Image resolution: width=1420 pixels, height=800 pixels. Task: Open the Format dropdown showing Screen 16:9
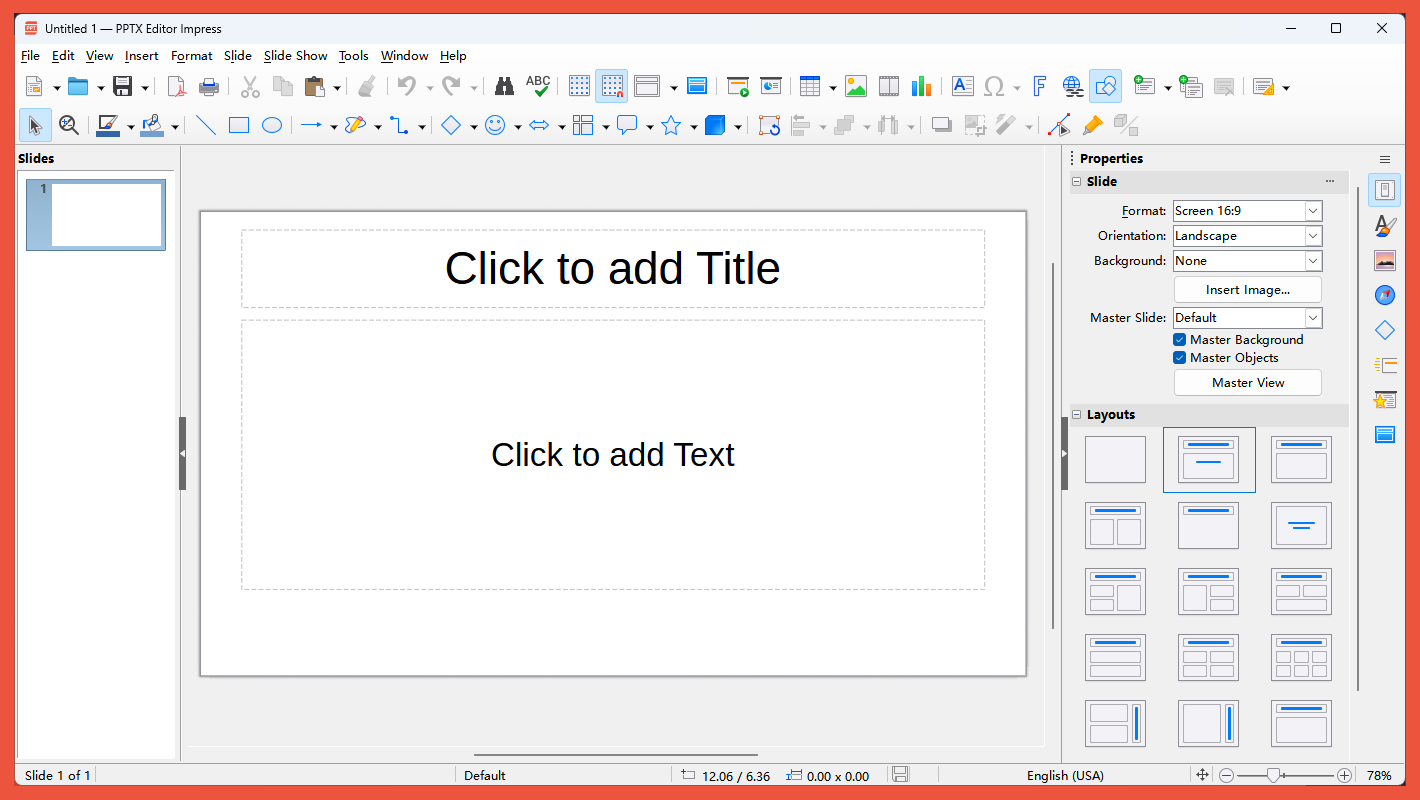click(x=1248, y=211)
